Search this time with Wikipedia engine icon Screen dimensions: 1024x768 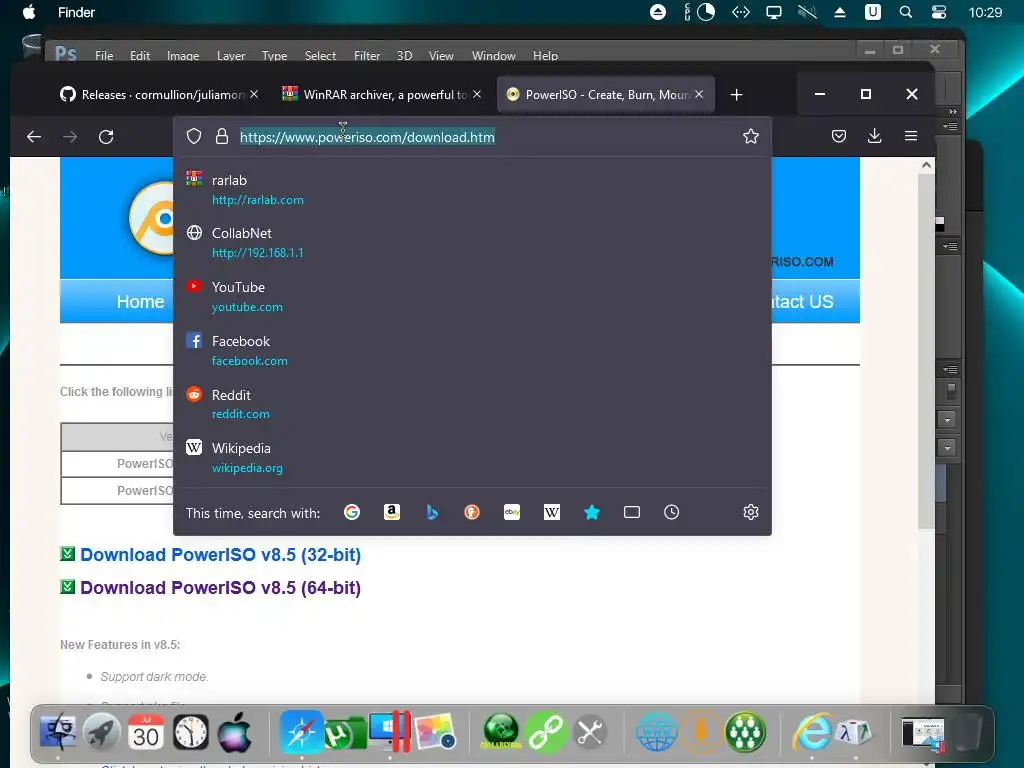tap(552, 512)
